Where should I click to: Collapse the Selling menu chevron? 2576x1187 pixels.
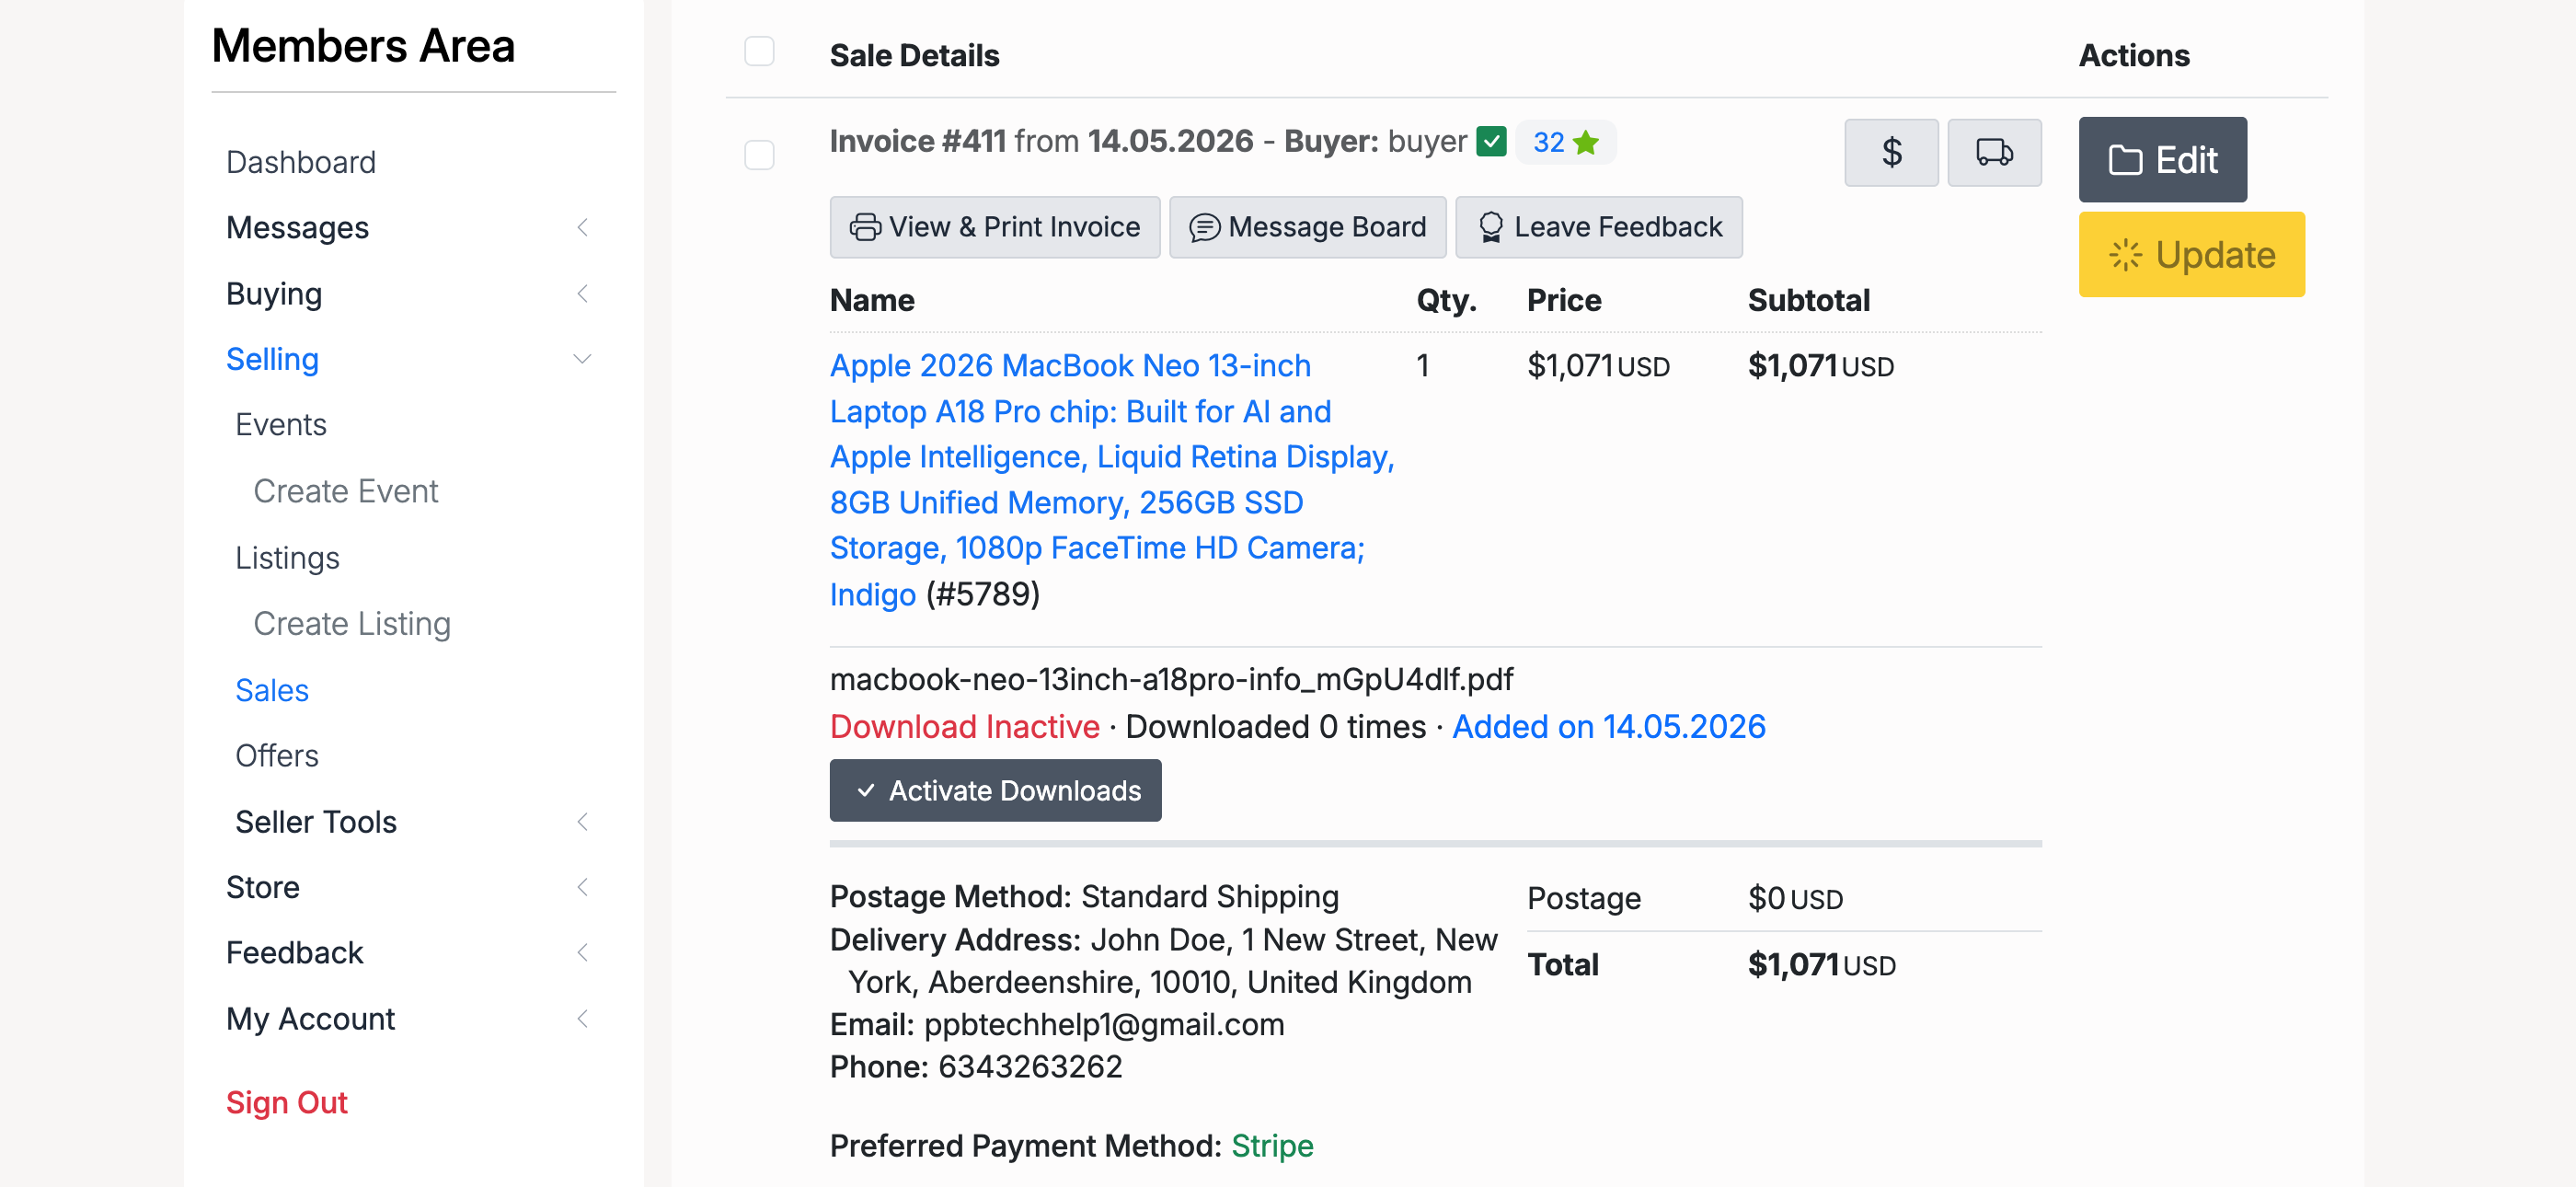[582, 359]
